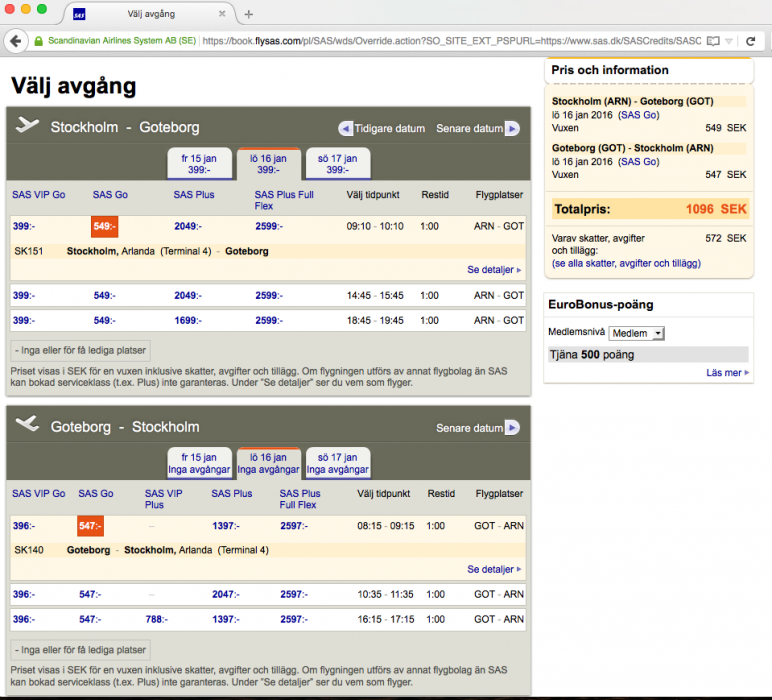The image size is (772, 700).
Task: Click Totalpris 1096 SEK amount
Action: pyautogui.click(x=716, y=209)
